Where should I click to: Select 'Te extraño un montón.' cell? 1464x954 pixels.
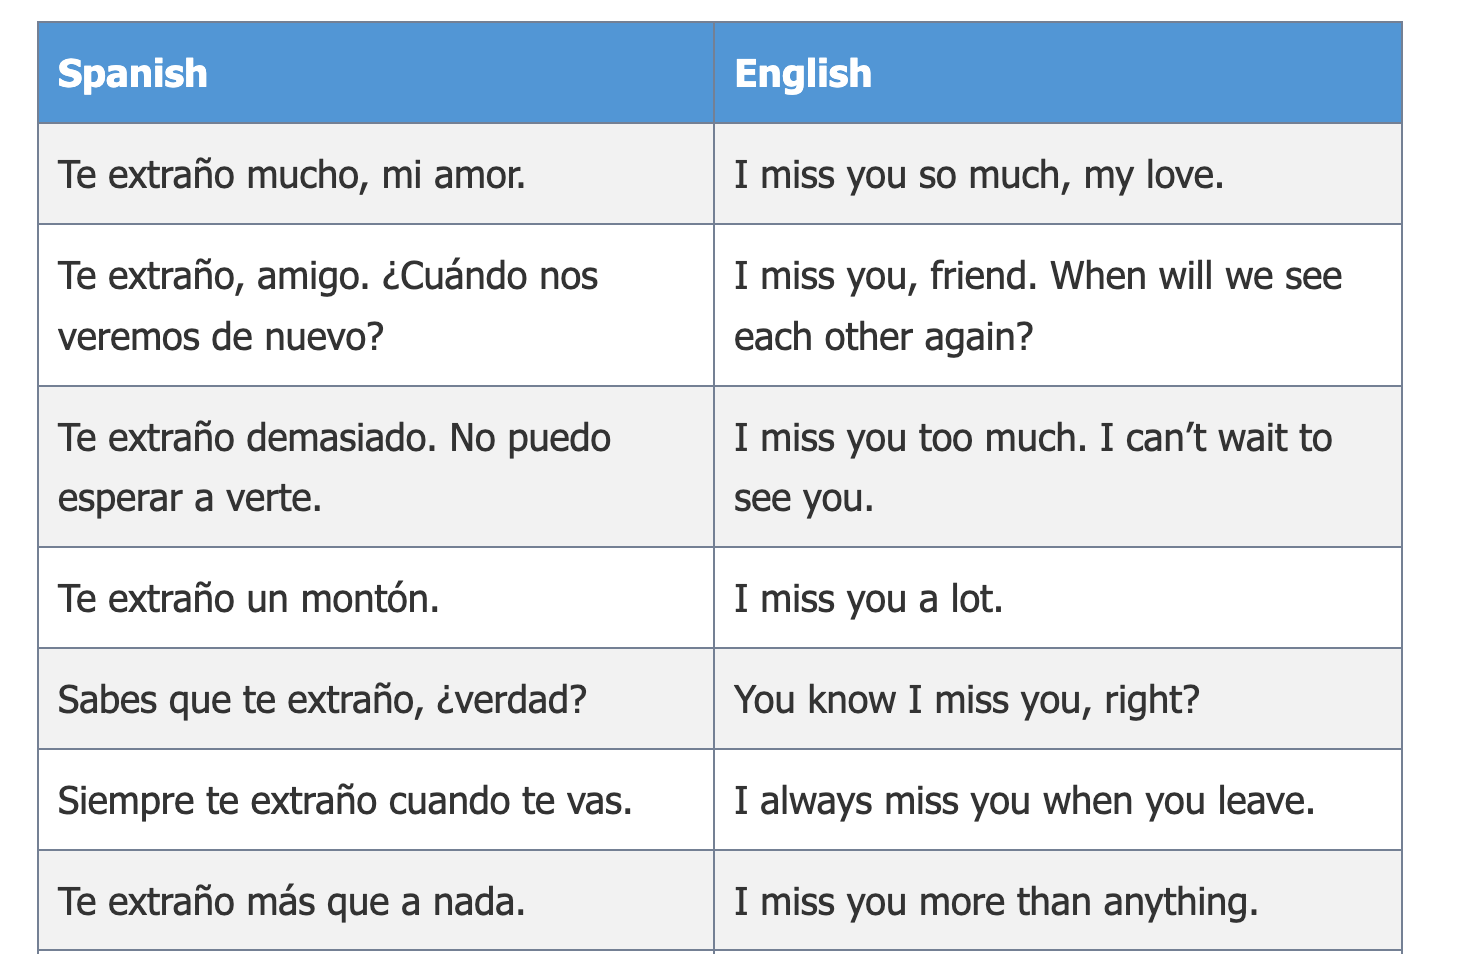coord(376,598)
